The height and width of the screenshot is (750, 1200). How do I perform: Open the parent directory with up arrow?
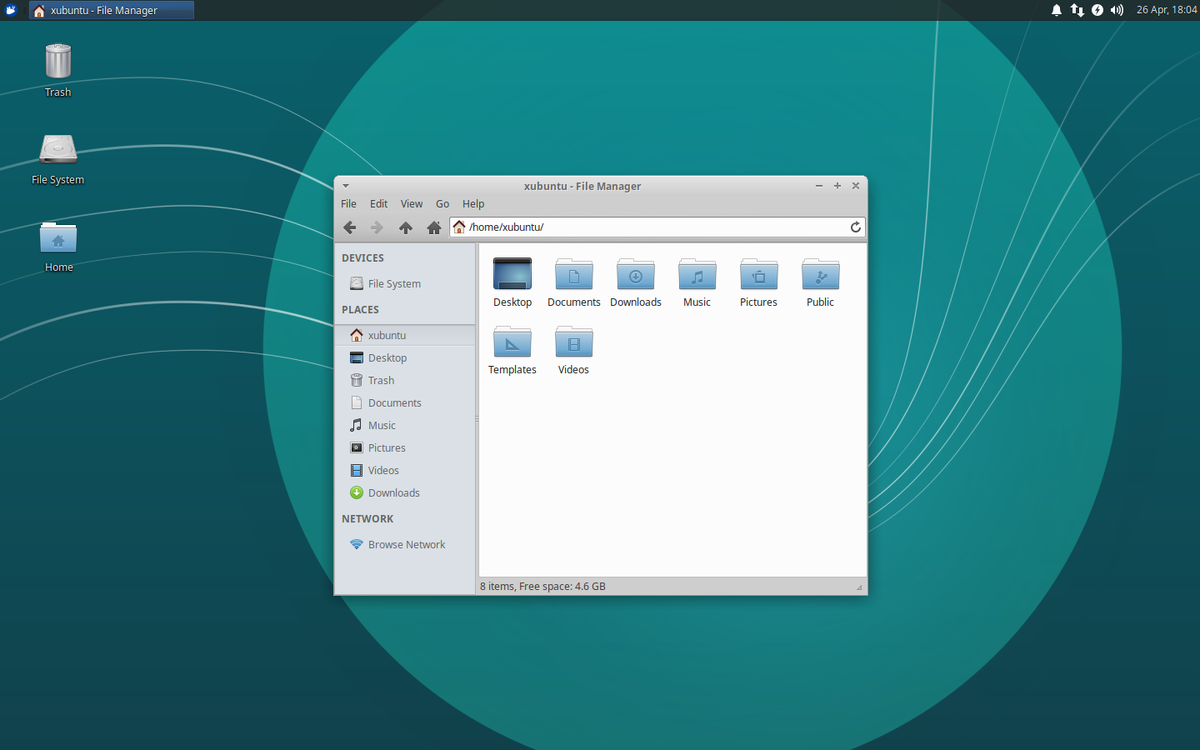pos(405,227)
